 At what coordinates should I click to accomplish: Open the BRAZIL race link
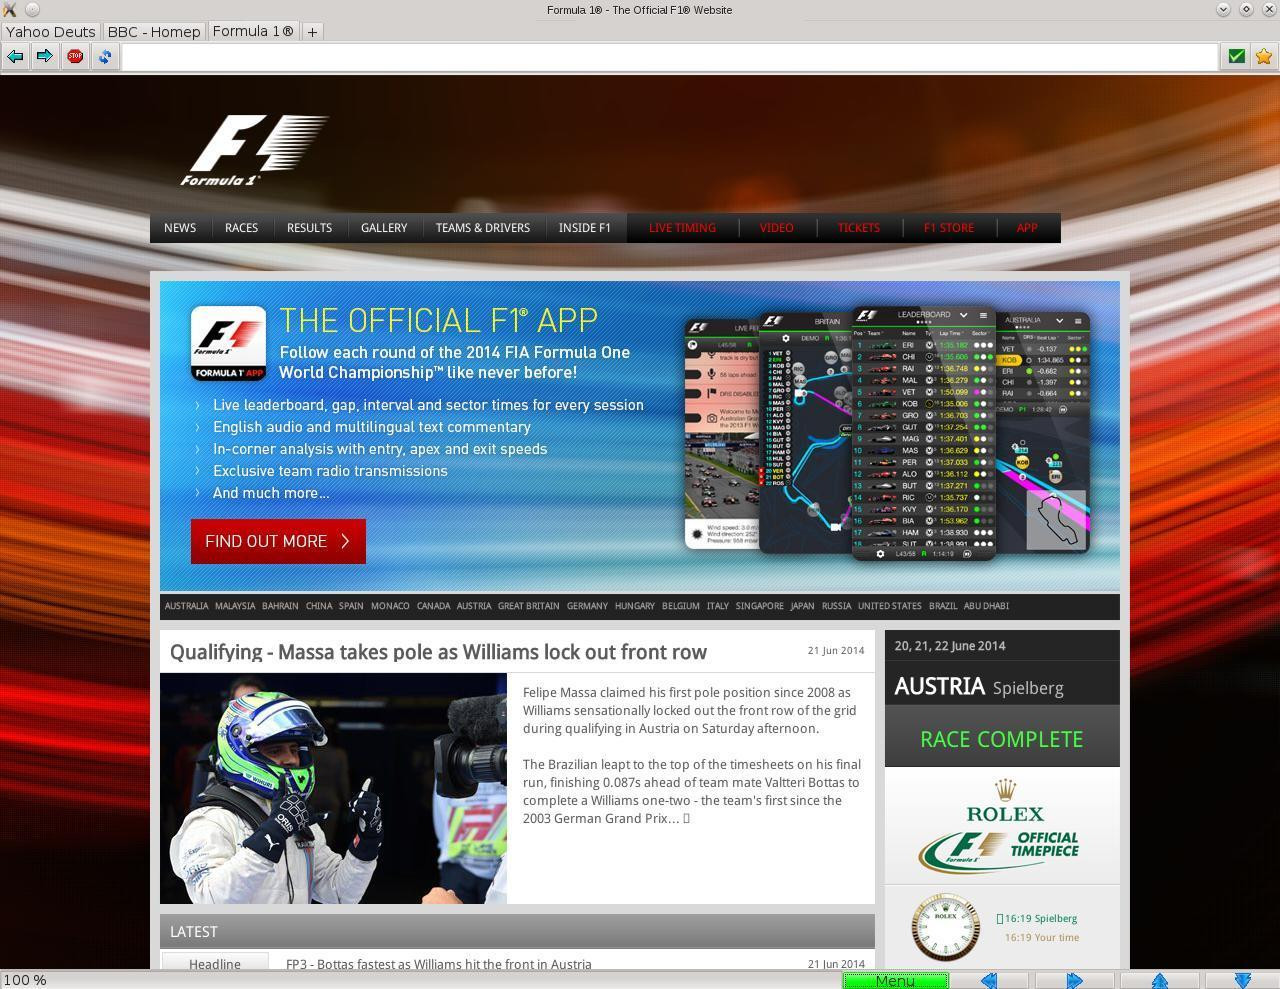(x=943, y=606)
